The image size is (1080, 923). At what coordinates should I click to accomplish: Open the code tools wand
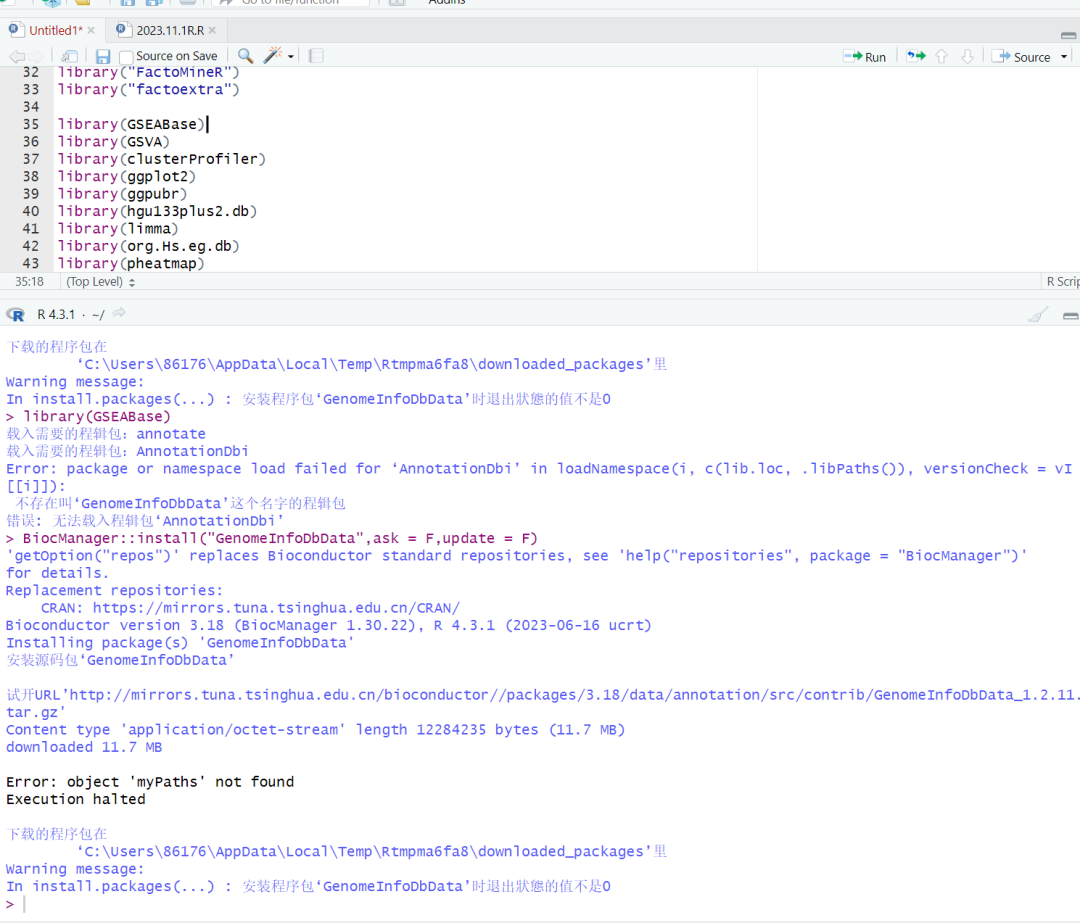click(273, 55)
